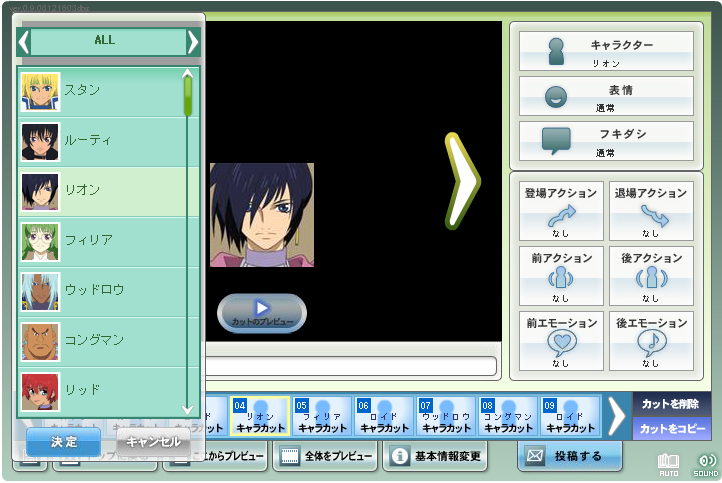Go to next category right of ALL
The width and height of the screenshot is (722, 483).
[193, 42]
